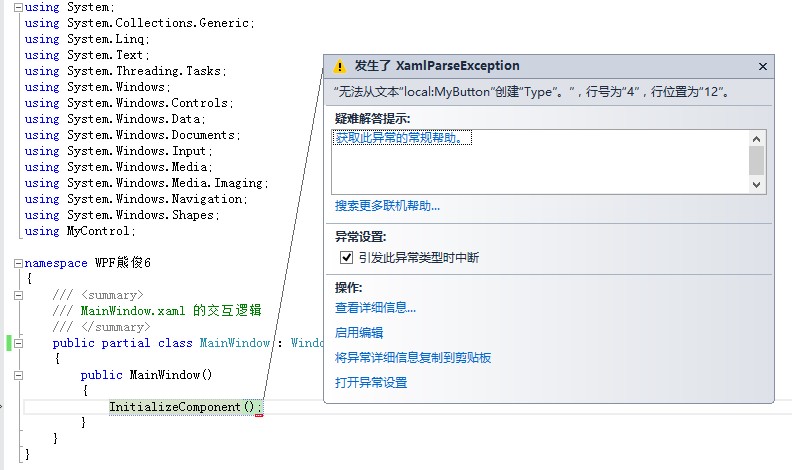This screenshot has height=470, width=792.
Task: Collapse the summary comment region
Action: (x=18, y=295)
